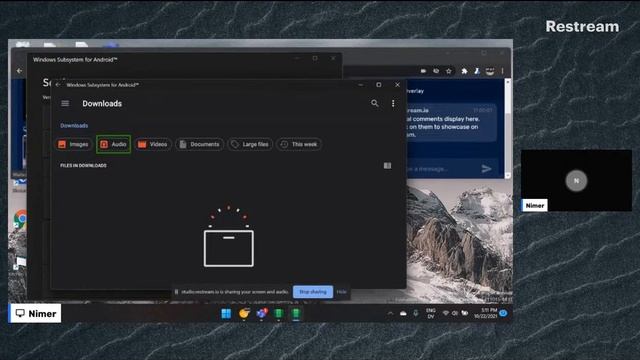640x360 pixels.
Task: Click the Restream chat message input field
Action: (441, 169)
